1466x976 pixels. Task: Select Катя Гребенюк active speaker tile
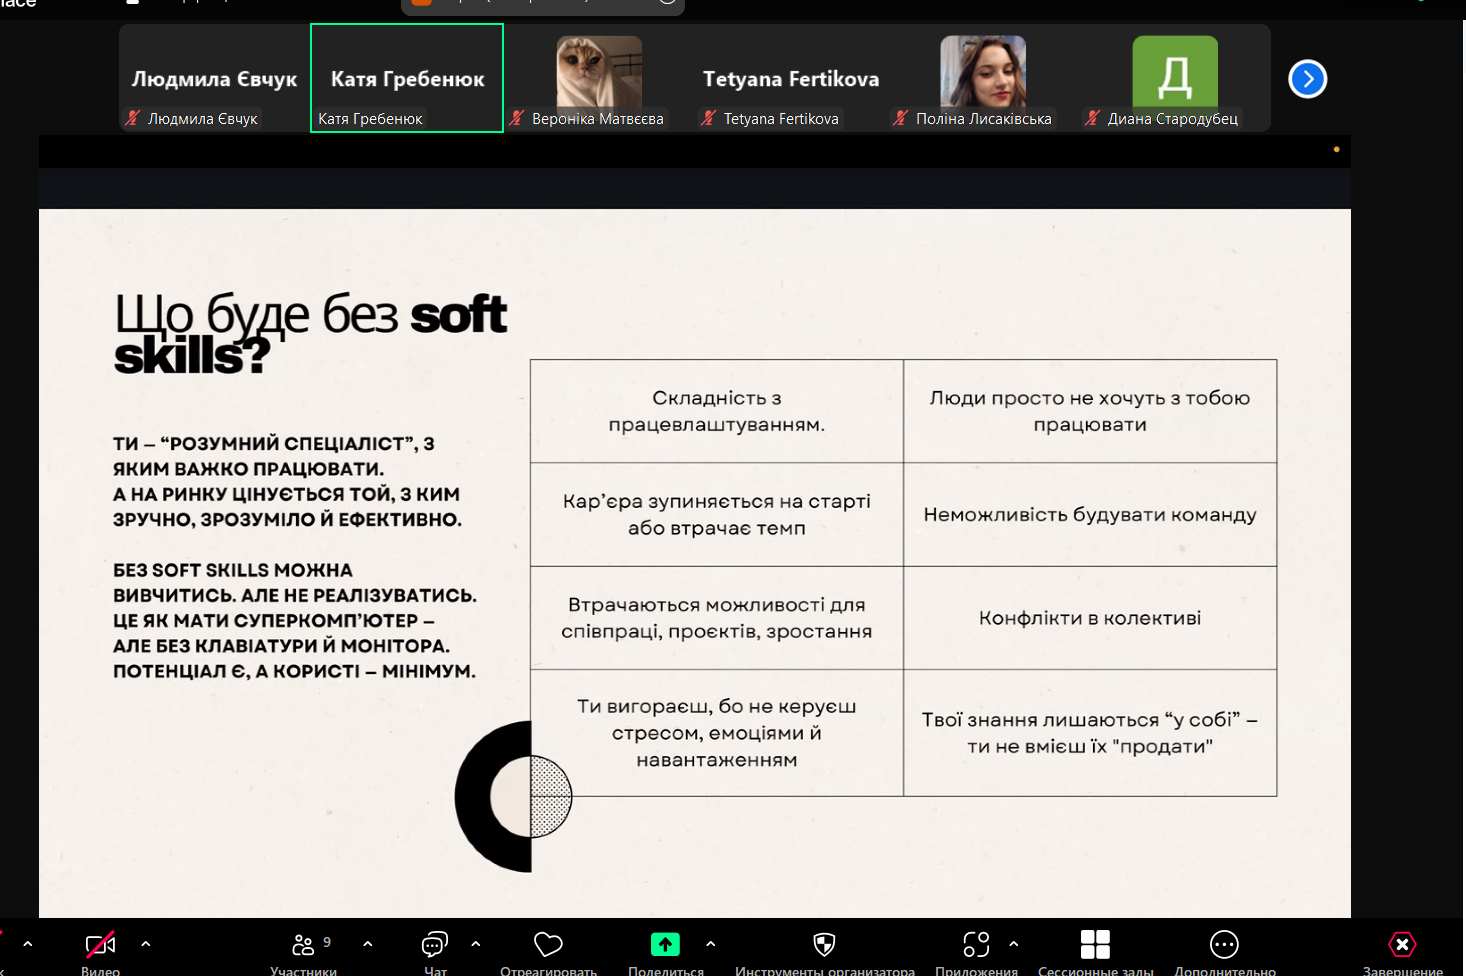click(x=407, y=78)
